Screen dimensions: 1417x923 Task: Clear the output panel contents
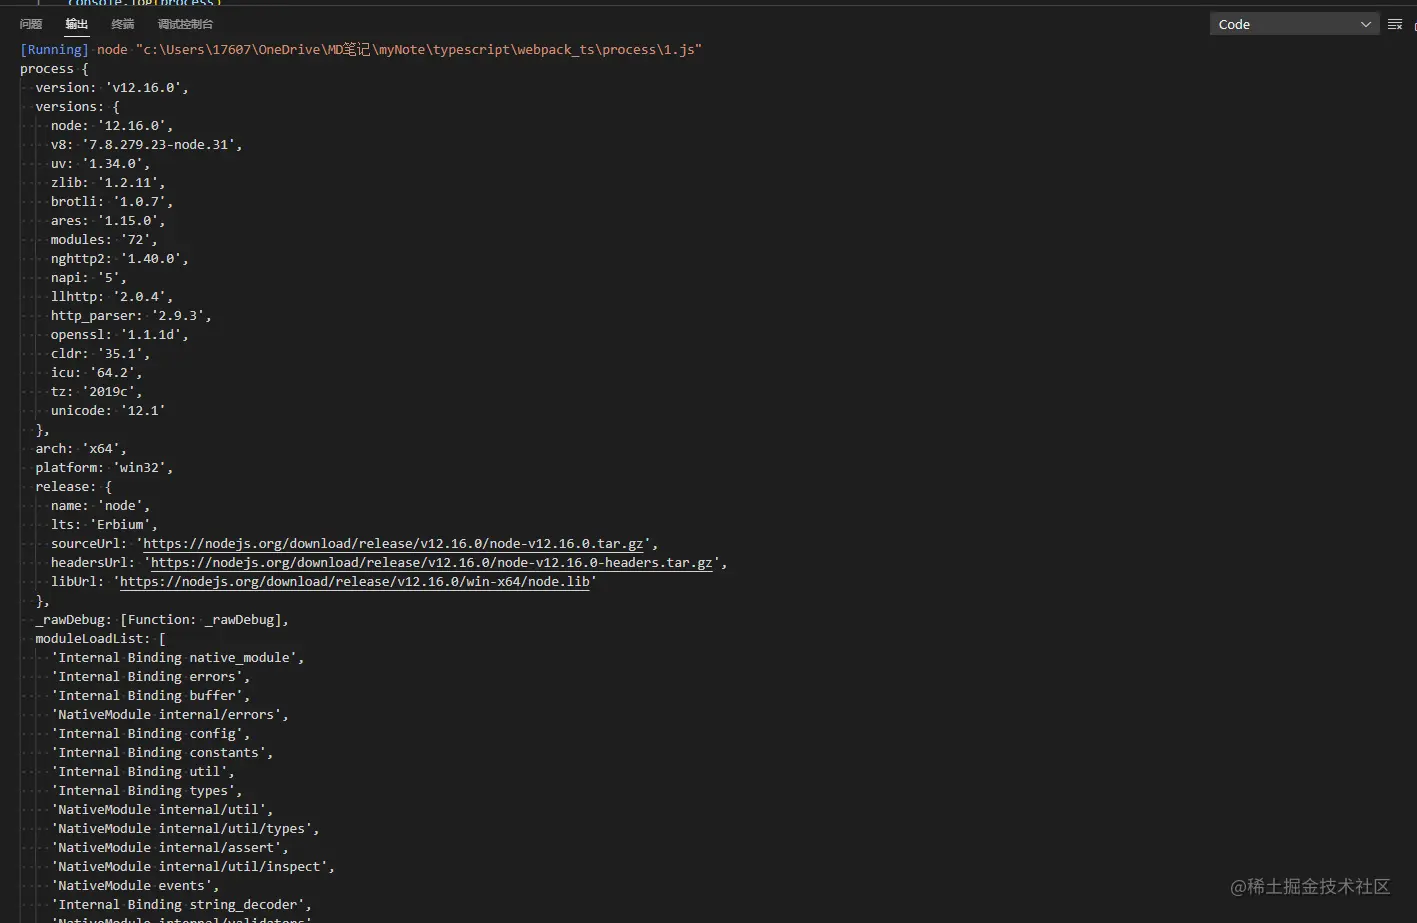point(1395,24)
